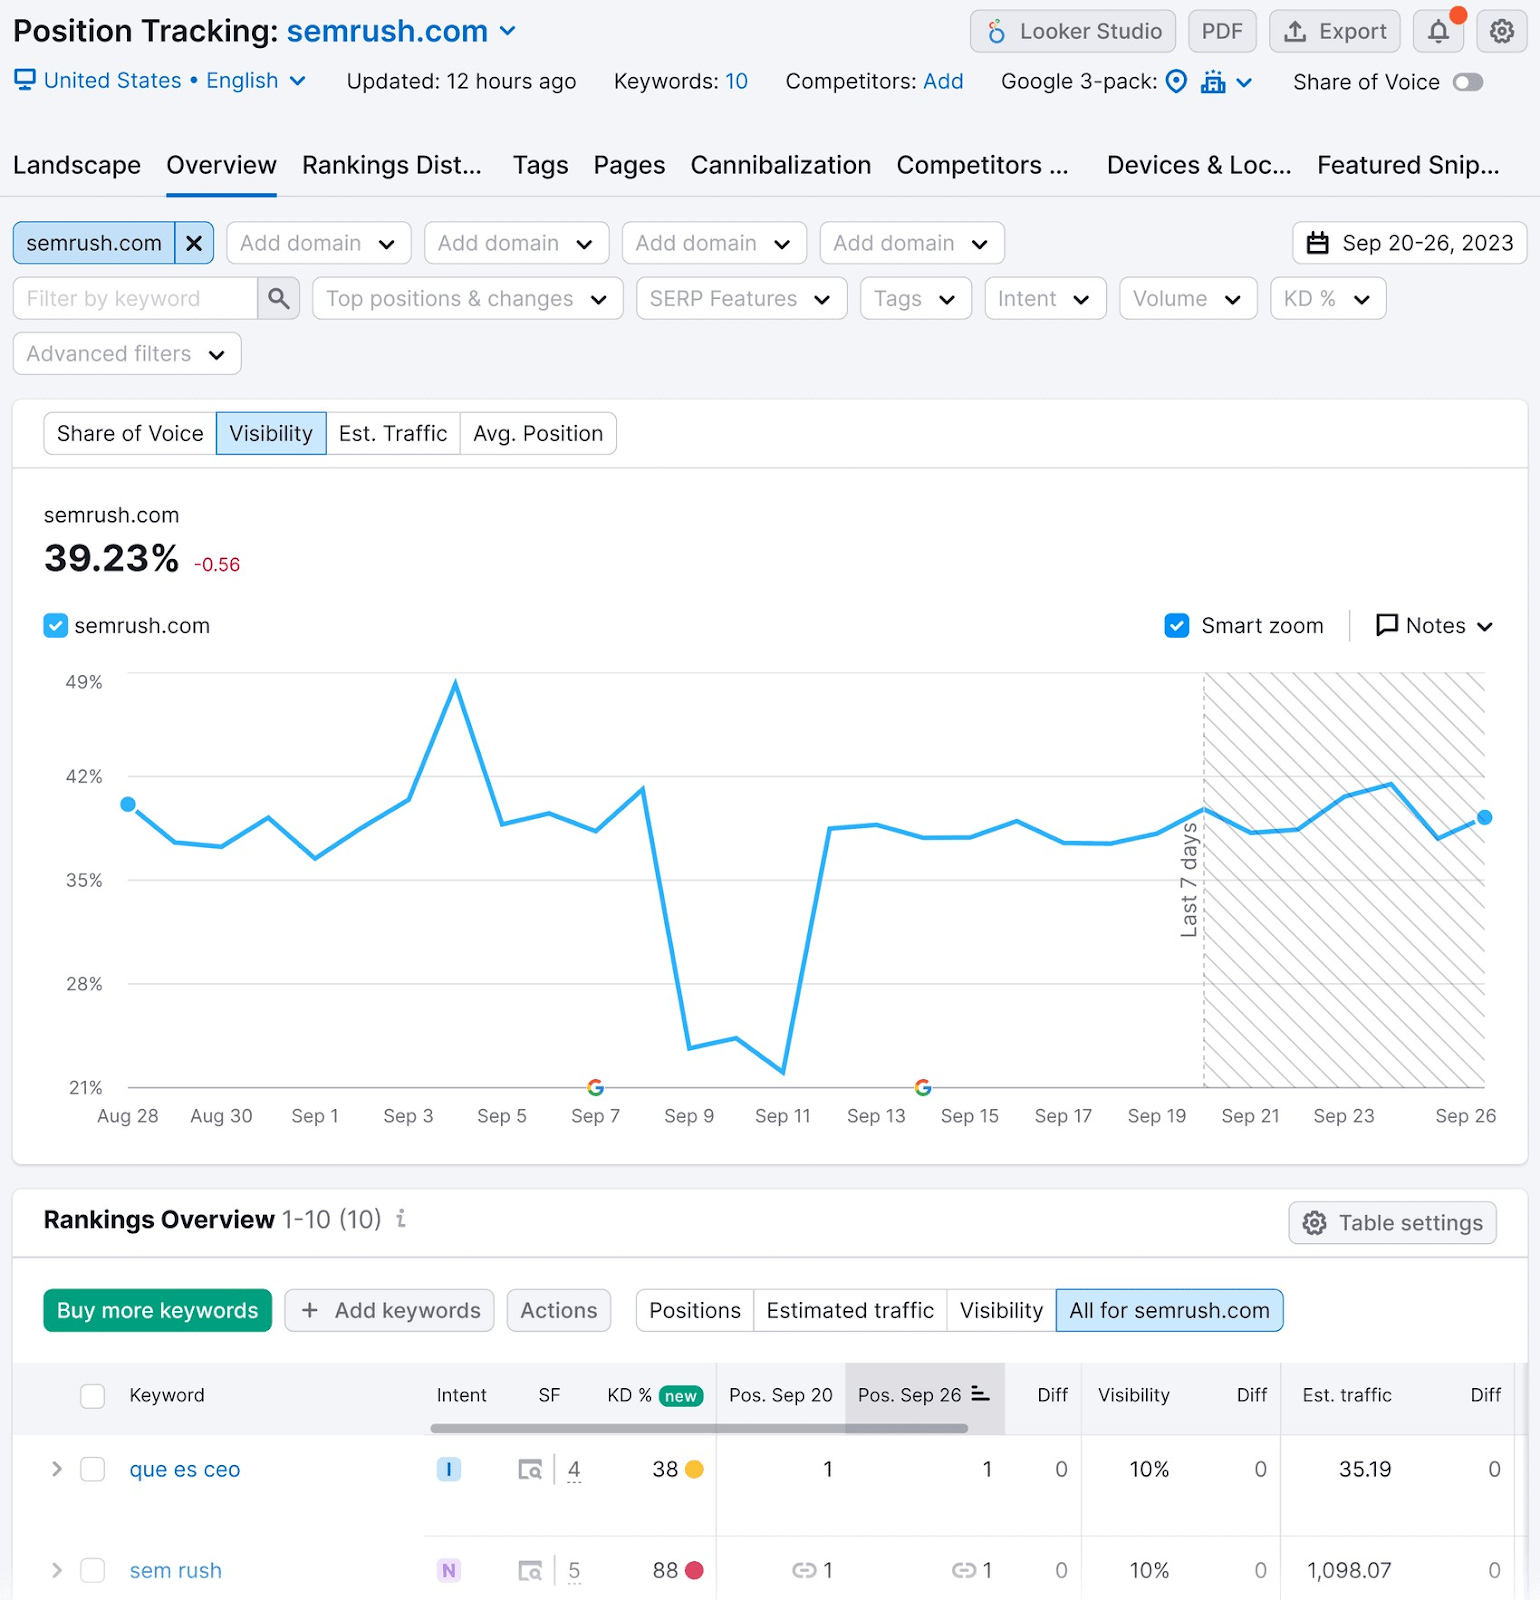Remove semrush.com domain with X icon
Image resolution: width=1540 pixels, height=1600 pixels.
194,243
